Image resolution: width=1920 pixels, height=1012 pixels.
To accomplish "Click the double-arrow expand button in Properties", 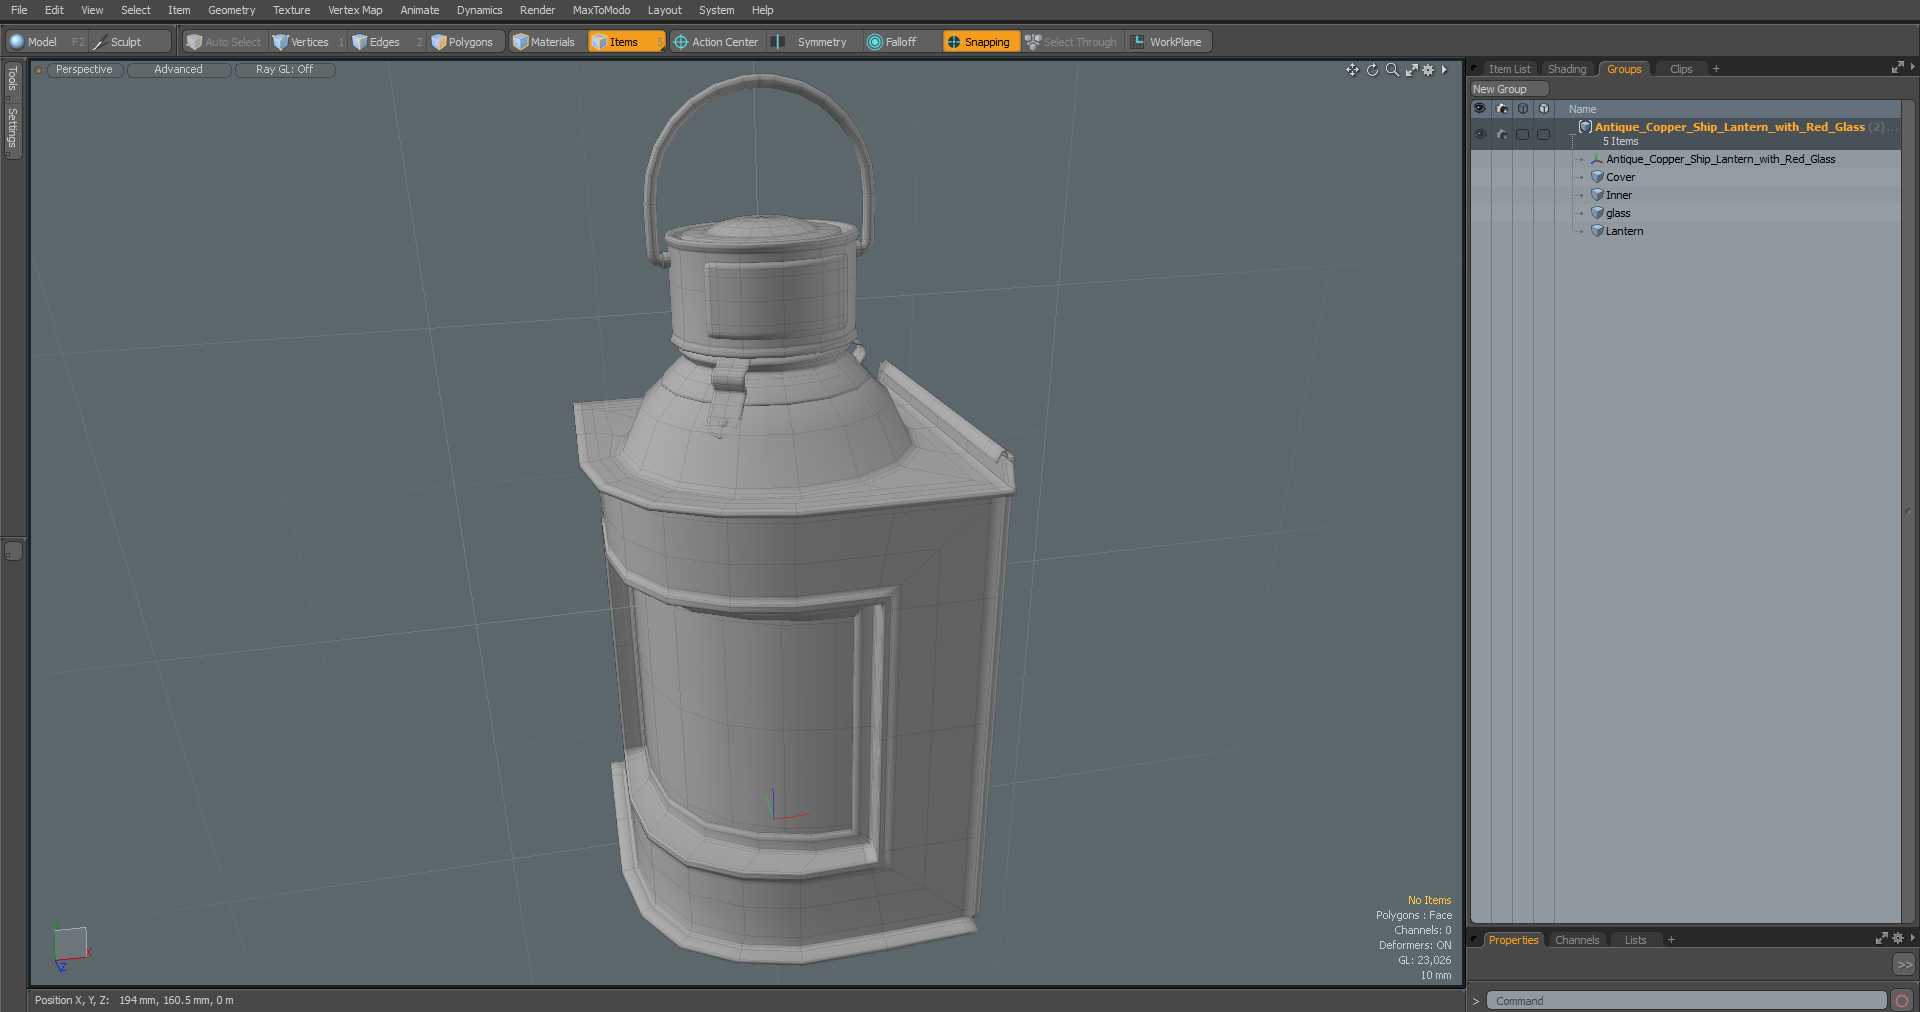I will (1904, 965).
